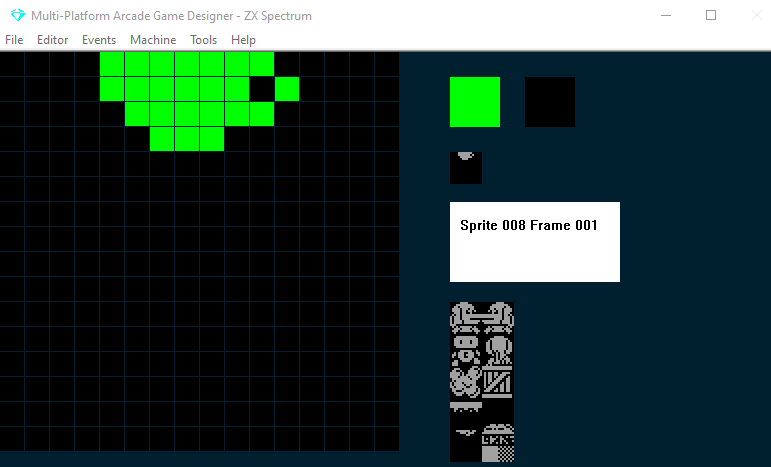771x467 pixels.
Task: Maximize the Arcade Game Designer window
Action: (711, 15)
